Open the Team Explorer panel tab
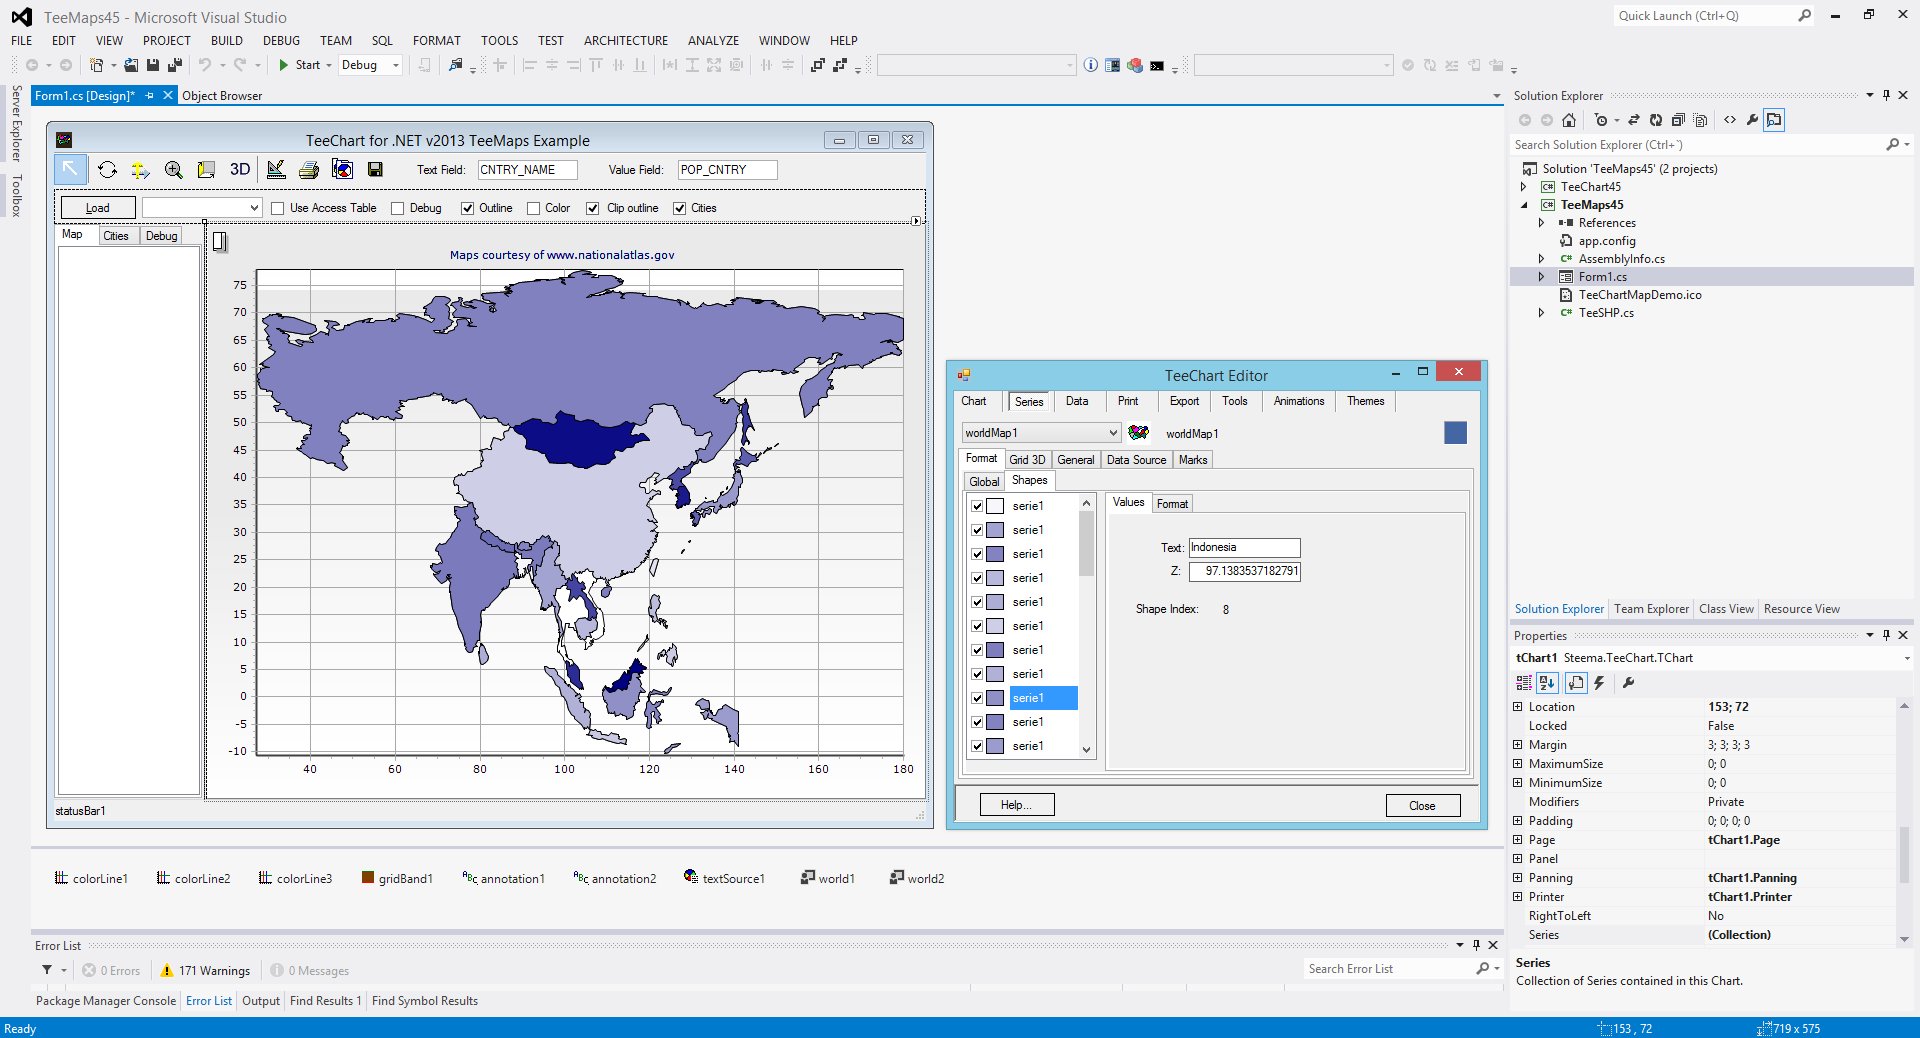1920x1038 pixels. [1651, 609]
